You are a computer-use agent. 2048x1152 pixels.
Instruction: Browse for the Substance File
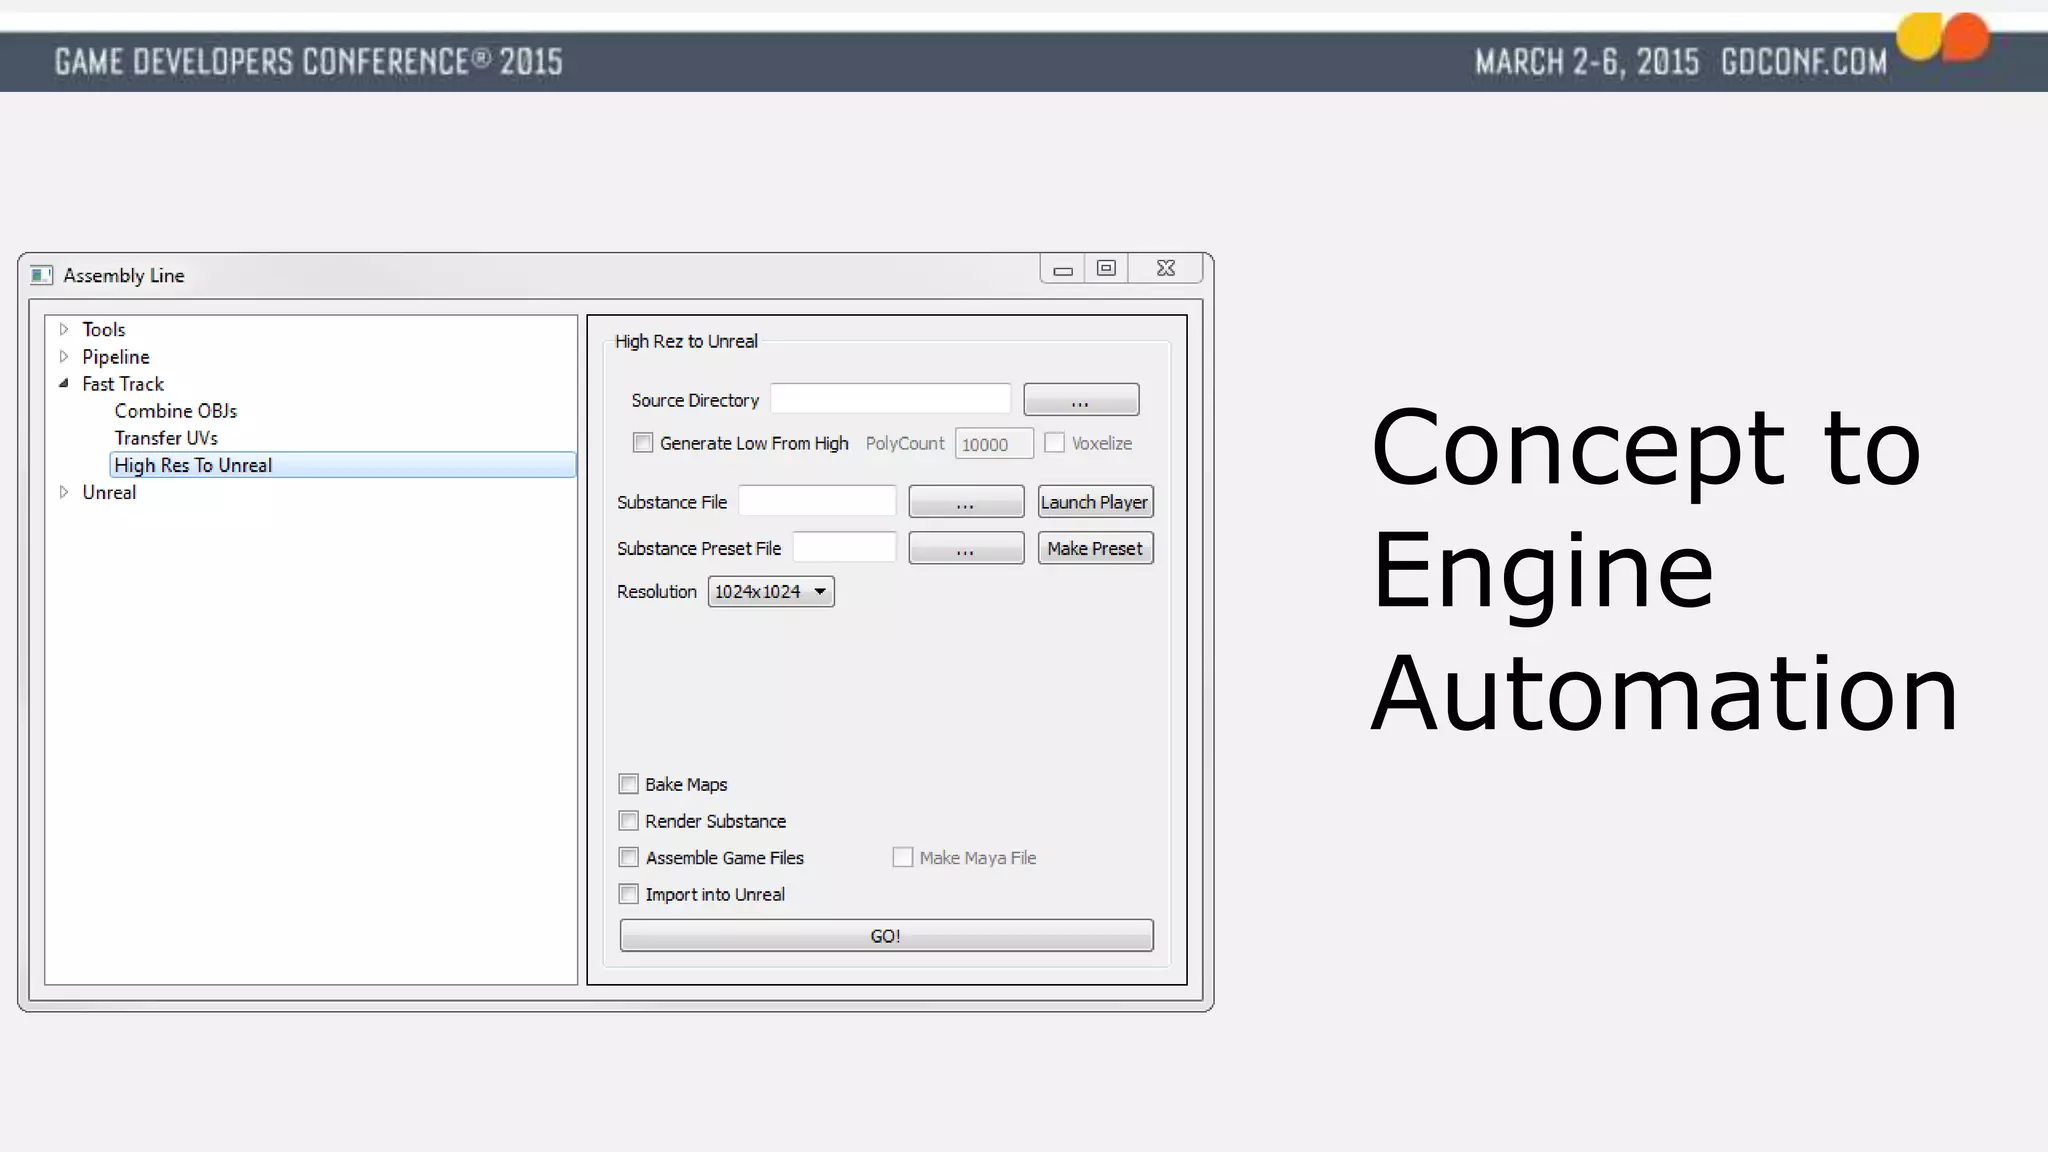coord(966,502)
